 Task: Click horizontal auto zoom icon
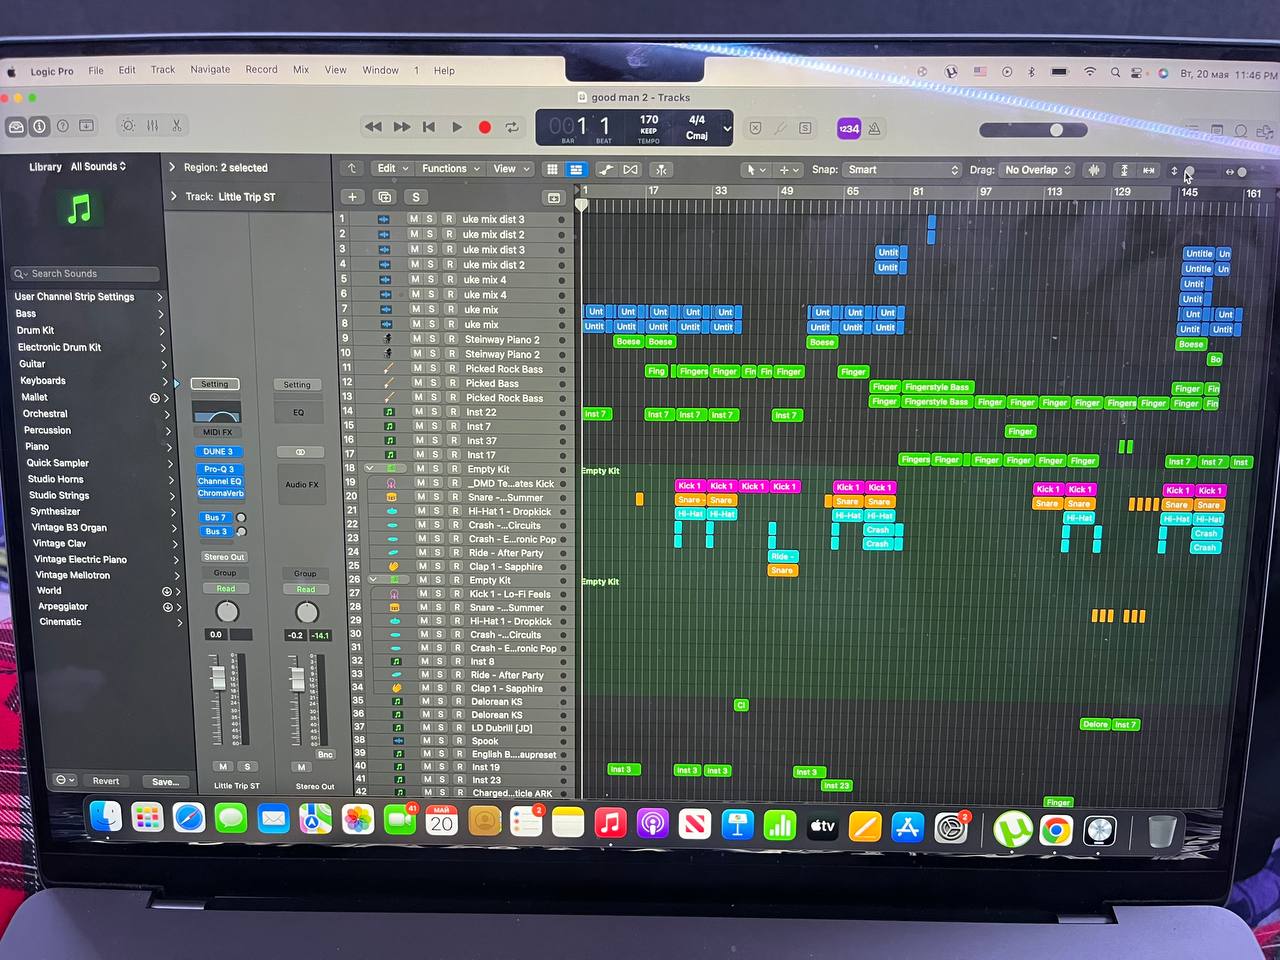pos(1149,170)
